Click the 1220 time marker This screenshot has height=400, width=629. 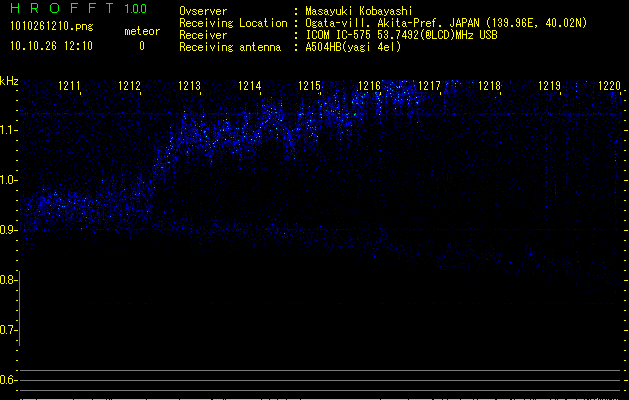coord(609,86)
